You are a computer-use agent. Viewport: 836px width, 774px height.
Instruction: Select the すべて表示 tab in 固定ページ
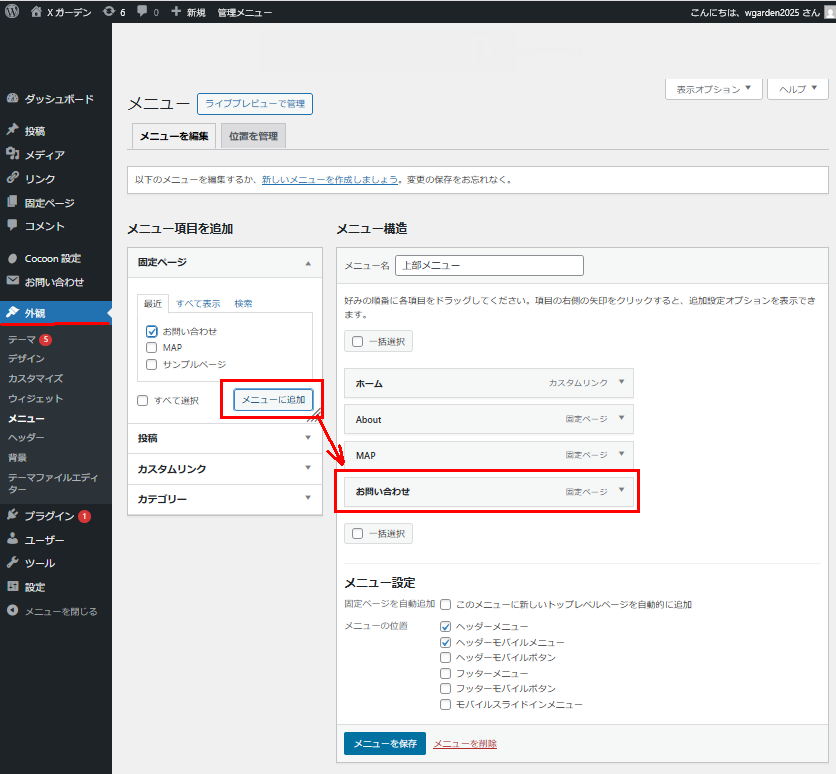pos(198,304)
